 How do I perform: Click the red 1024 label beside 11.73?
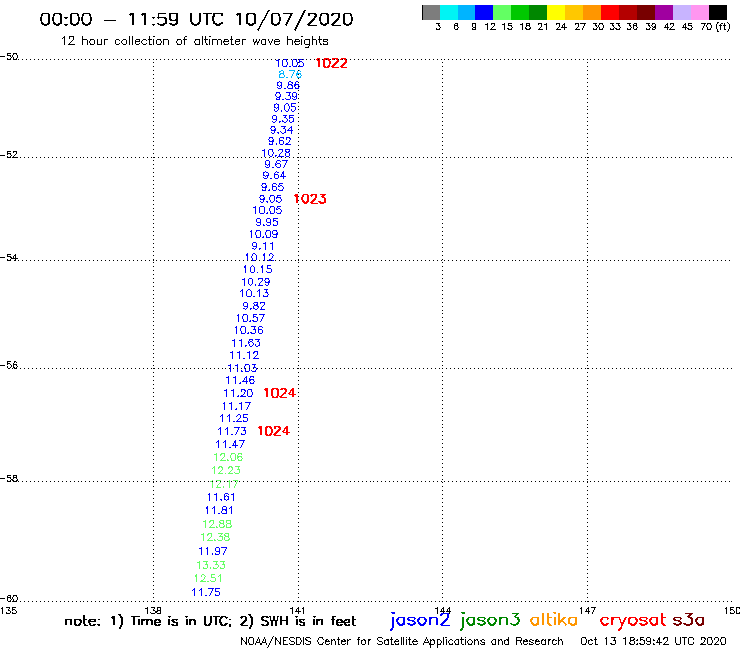pyautogui.click(x=274, y=431)
